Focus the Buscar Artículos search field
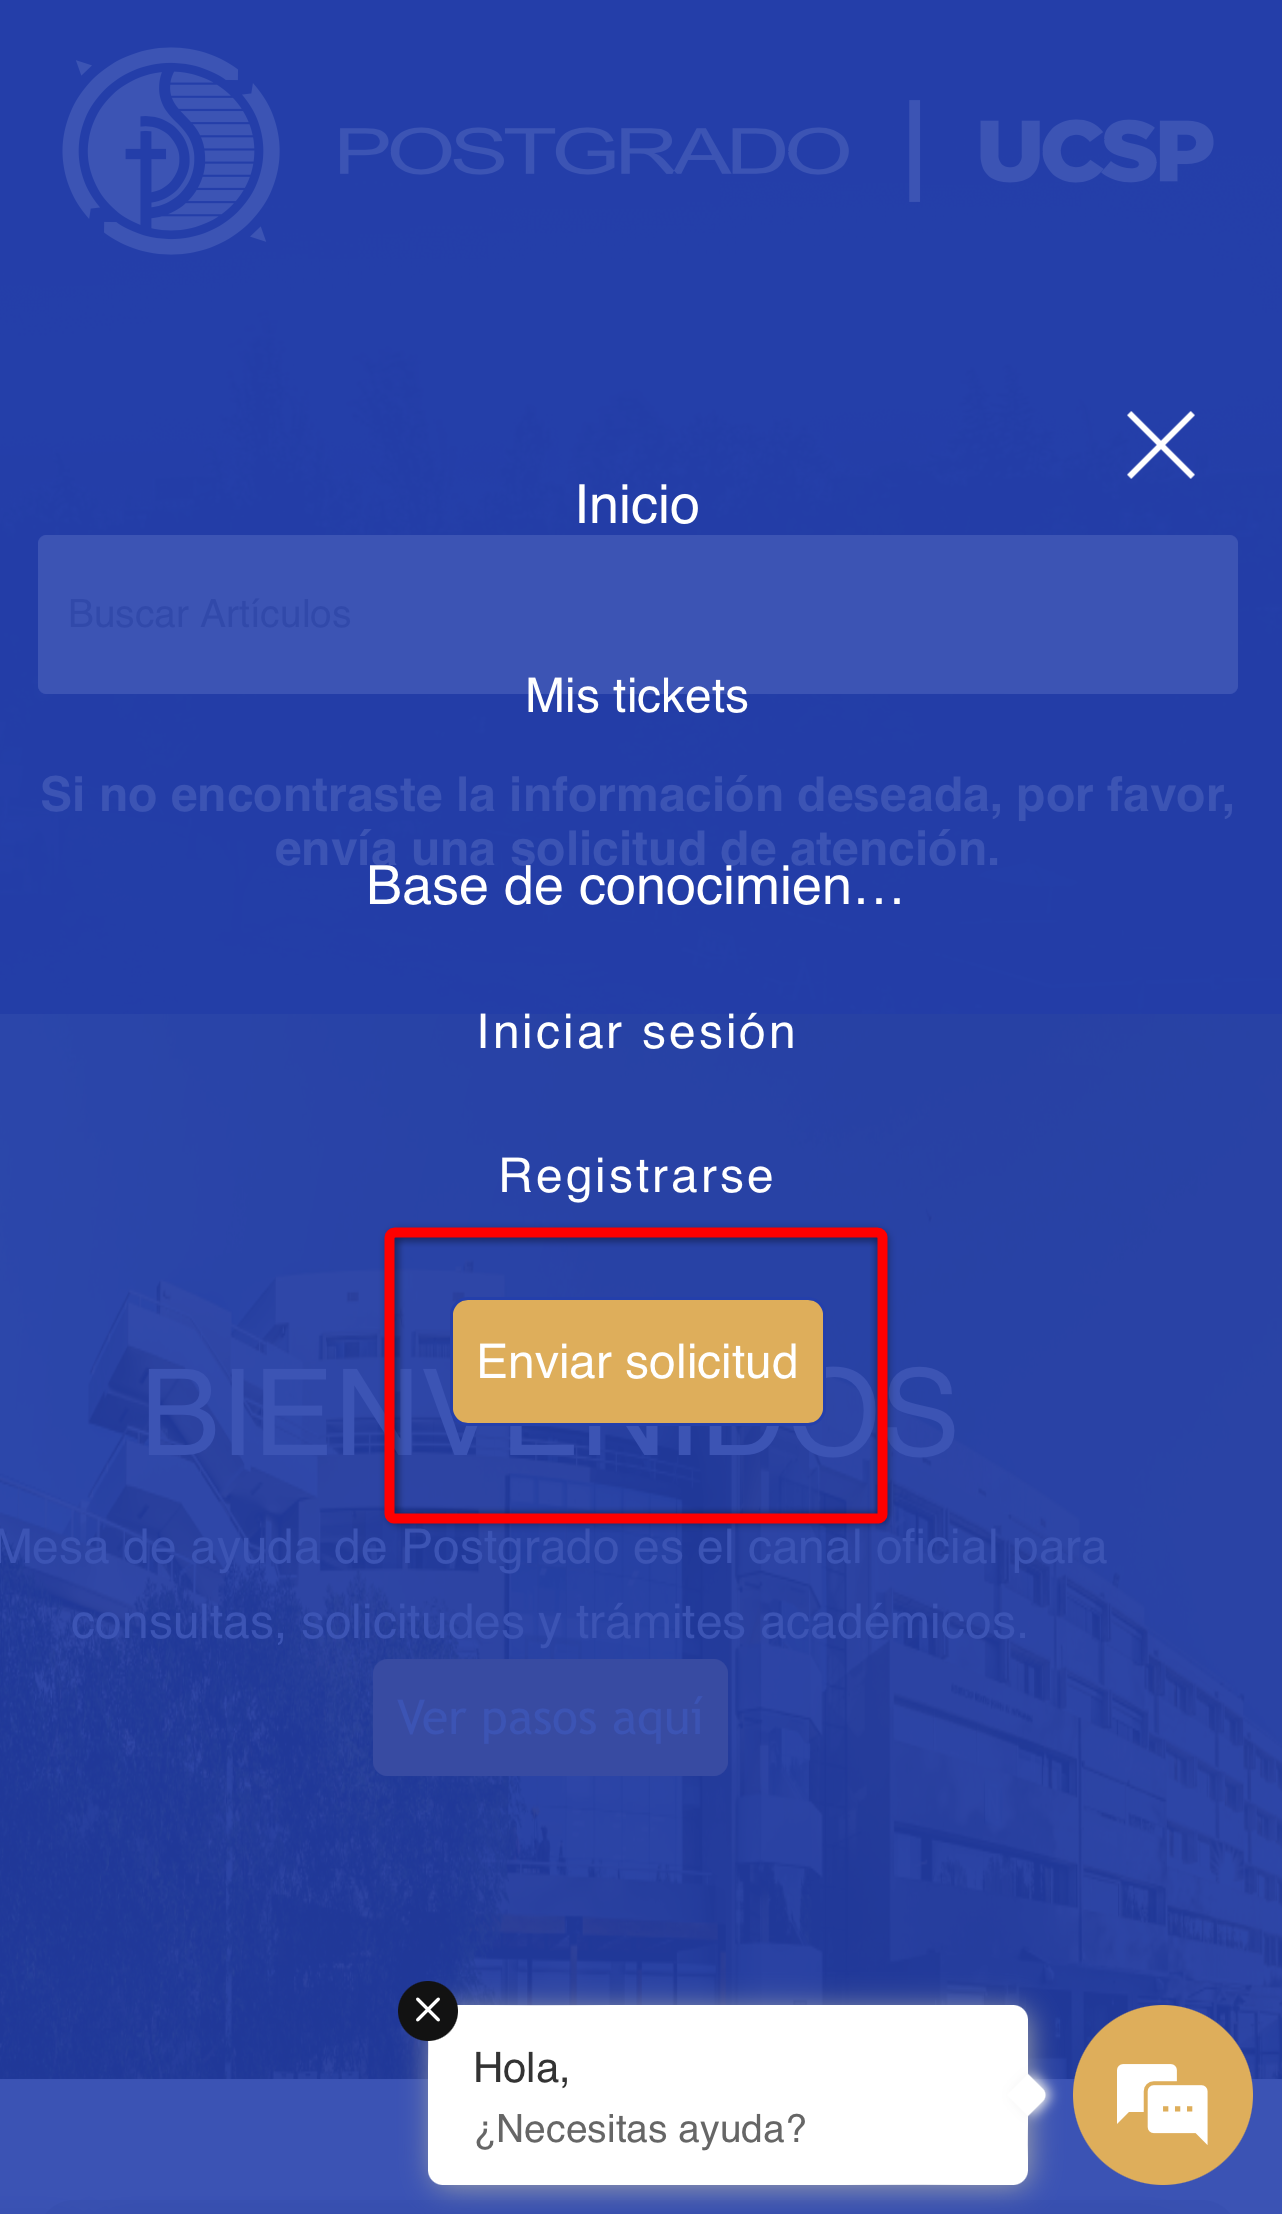Viewport: 1282px width, 2214px height. click(638, 614)
